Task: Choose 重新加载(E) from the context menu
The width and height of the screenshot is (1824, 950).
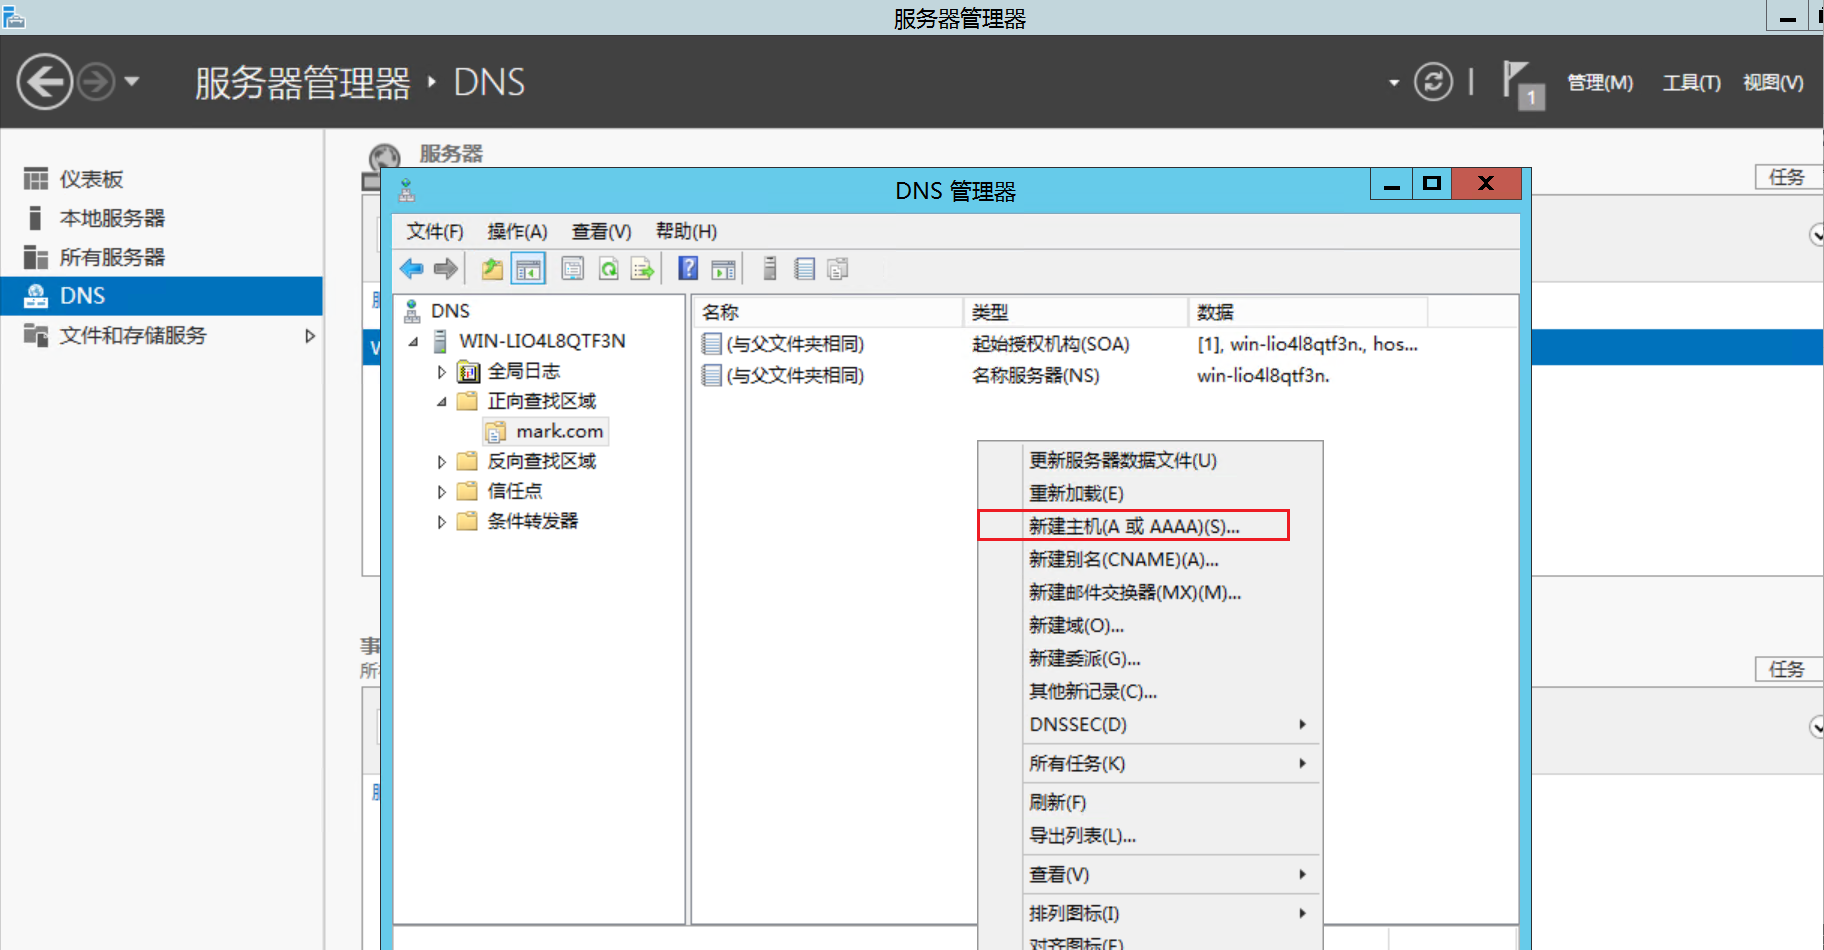Action: pos(1150,493)
